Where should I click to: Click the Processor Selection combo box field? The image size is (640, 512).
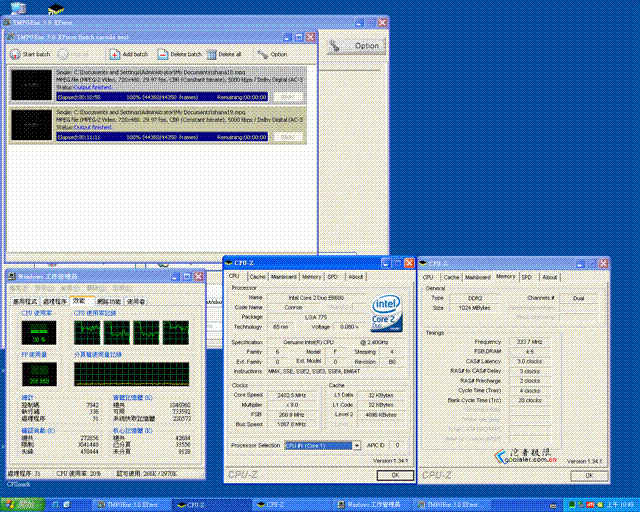coord(322,445)
